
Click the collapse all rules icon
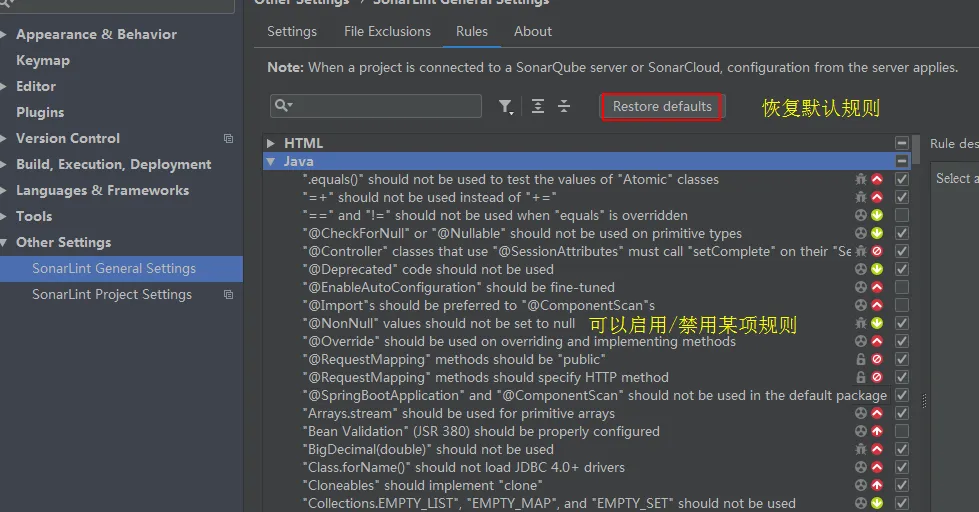click(564, 106)
